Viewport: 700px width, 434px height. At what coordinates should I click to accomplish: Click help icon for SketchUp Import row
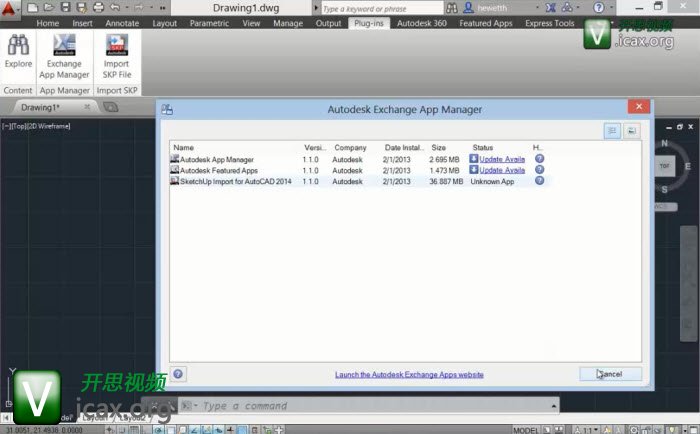click(539, 181)
